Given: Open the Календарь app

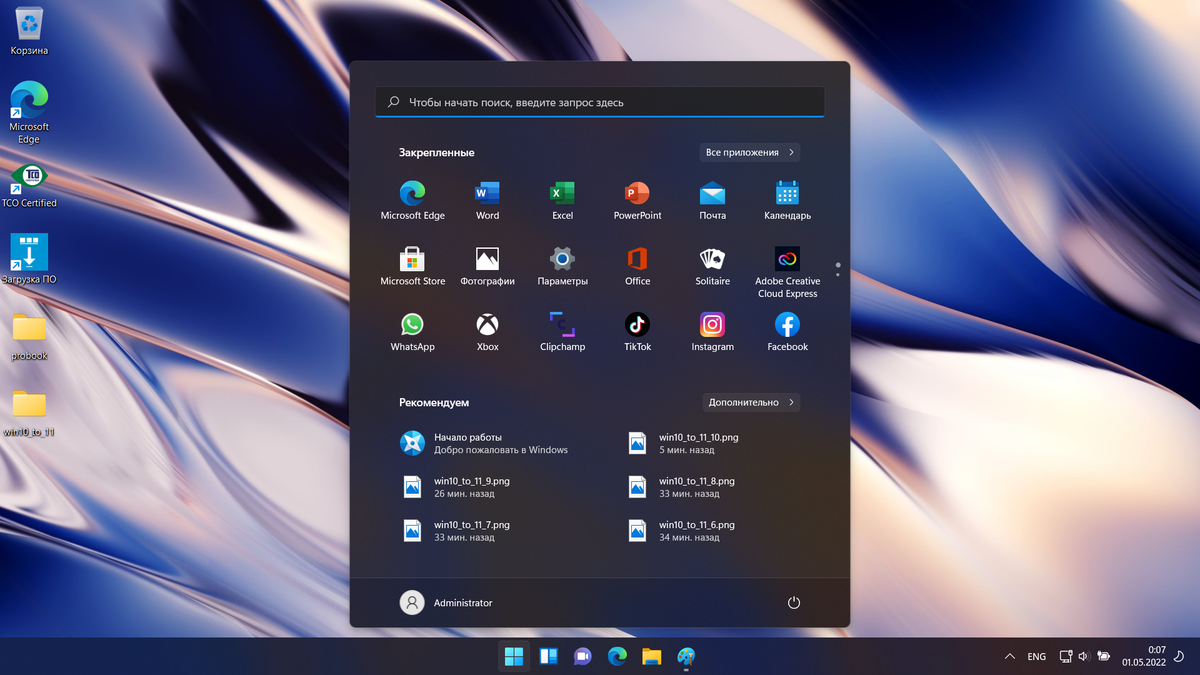Looking at the screenshot, I should click(x=787, y=200).
